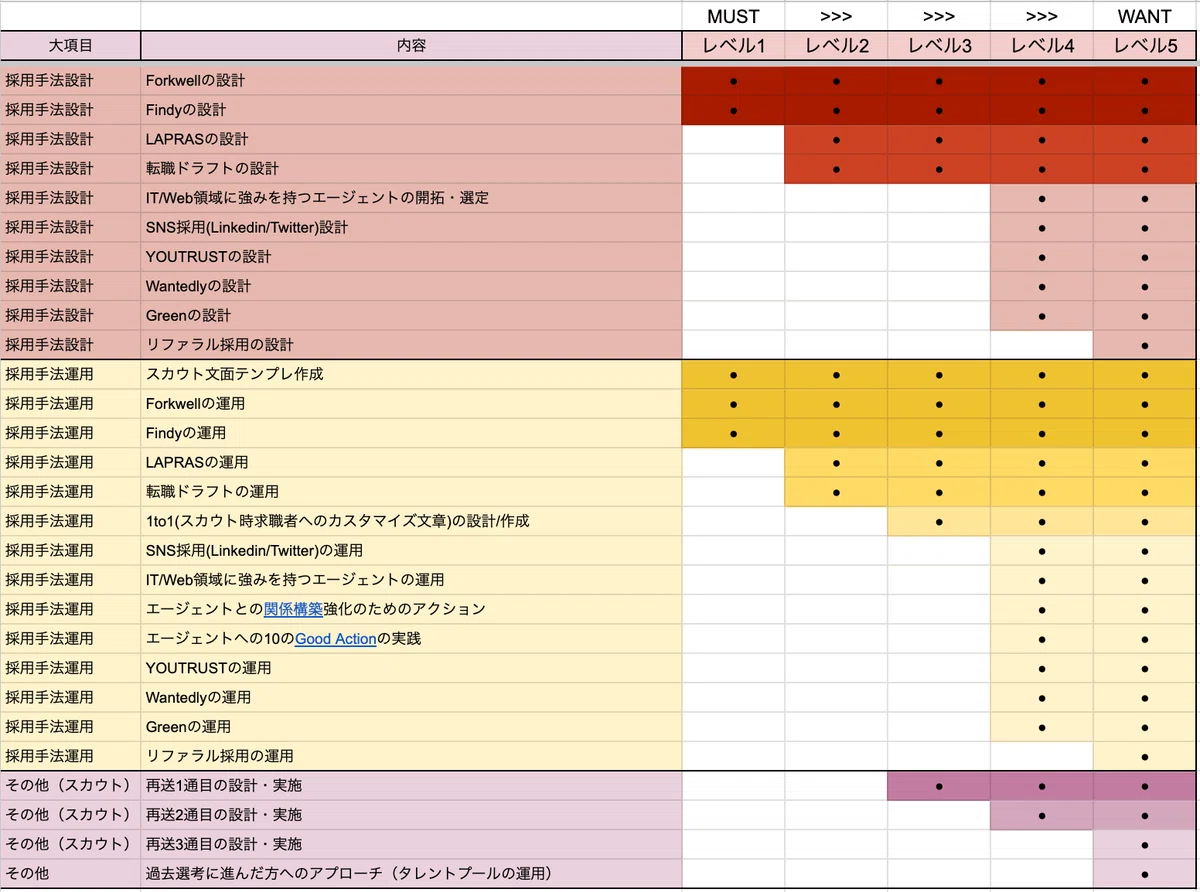
Task: Select SNS採用(Linkedin/Twitter)の運用 cell
Action: (x=411, y=551)
